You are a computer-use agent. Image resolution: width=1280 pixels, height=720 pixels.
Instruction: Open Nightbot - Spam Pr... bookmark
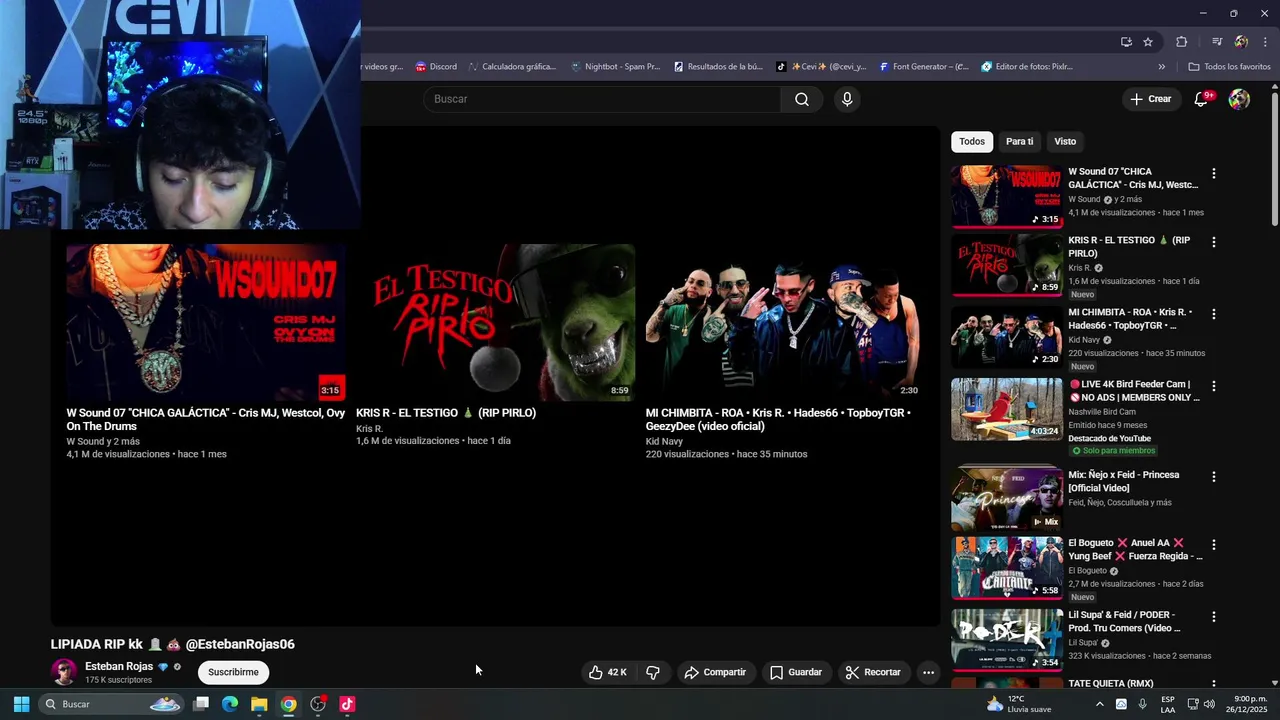coord(615,67)
